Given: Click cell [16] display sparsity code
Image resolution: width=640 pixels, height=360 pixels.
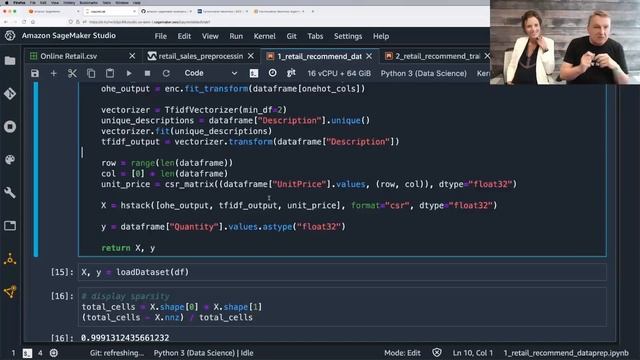Looking at the screenshot, I should [x=342, y=307].
